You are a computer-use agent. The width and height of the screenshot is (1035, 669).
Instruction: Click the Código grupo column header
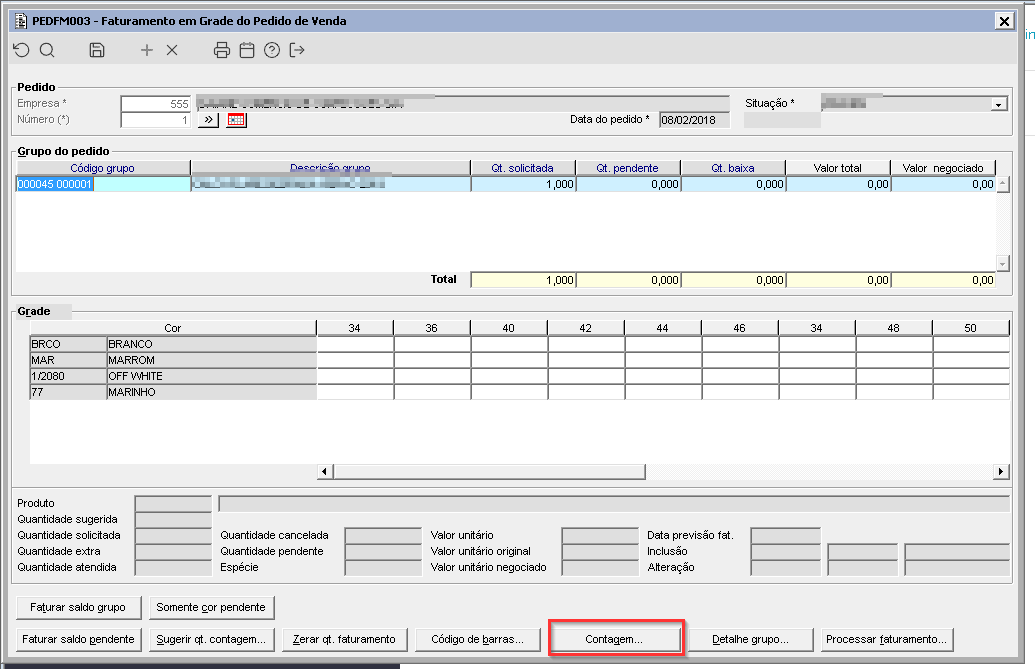pyautogui.click(x=102, y=168)
